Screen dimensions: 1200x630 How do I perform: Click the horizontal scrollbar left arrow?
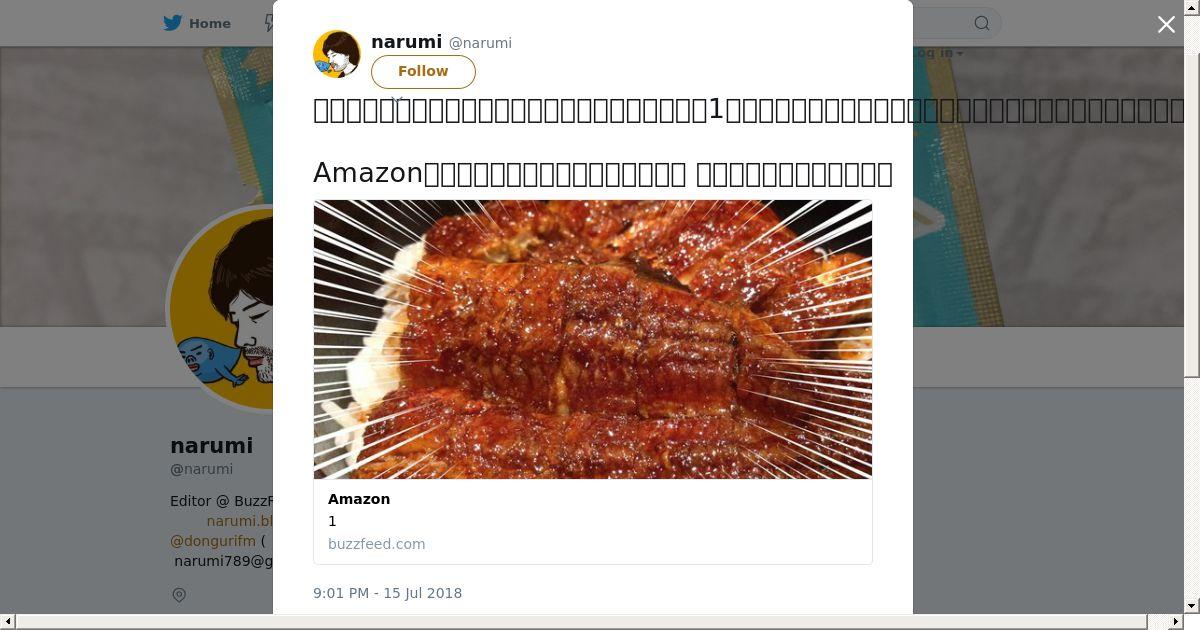(8, 622)
